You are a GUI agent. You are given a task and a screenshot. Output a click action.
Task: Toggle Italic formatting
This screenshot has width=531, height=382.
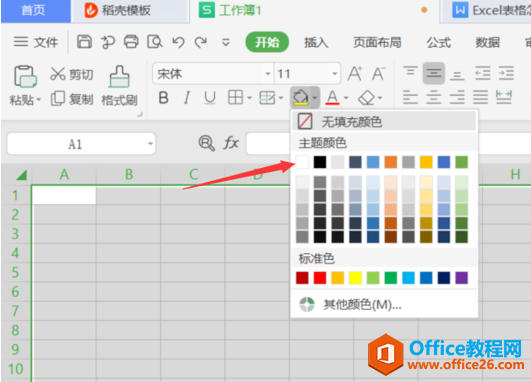pos(187,98)
